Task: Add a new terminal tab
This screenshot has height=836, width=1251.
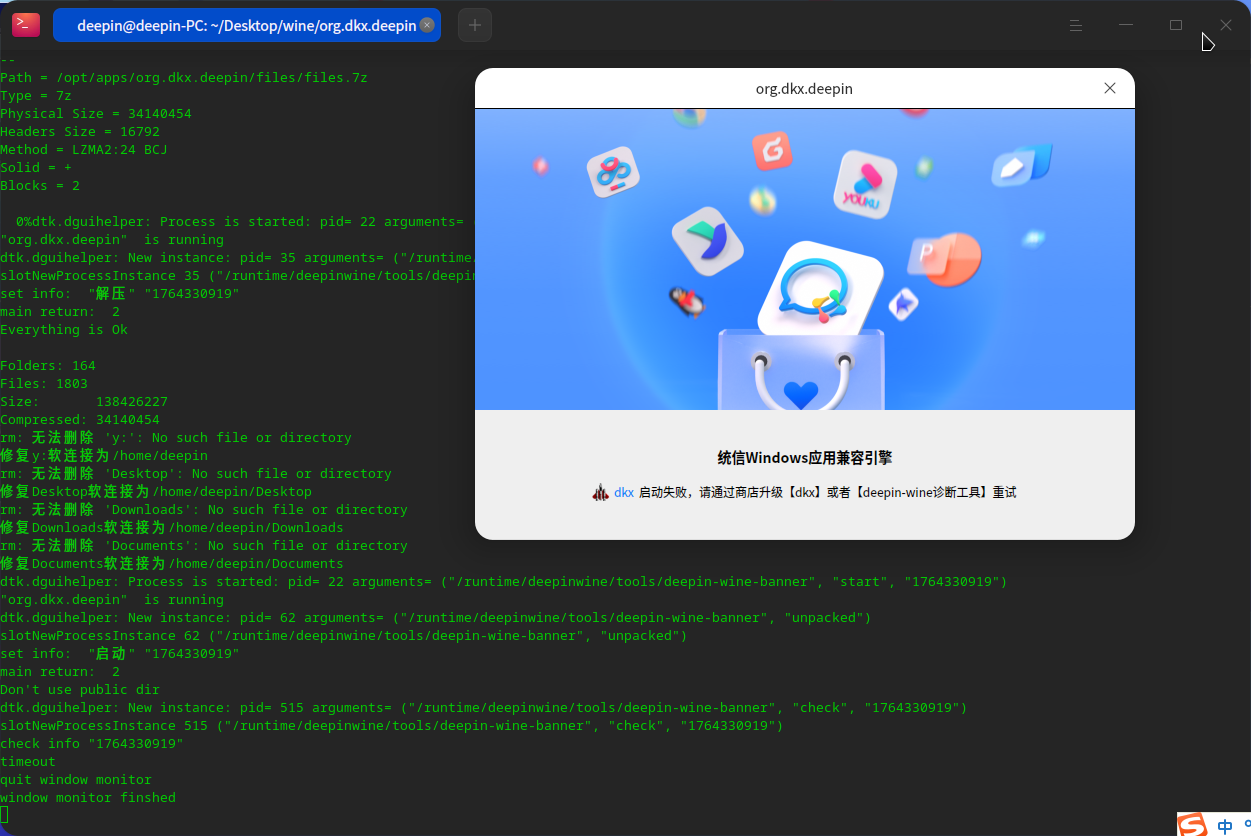Action: click(475, 25)
